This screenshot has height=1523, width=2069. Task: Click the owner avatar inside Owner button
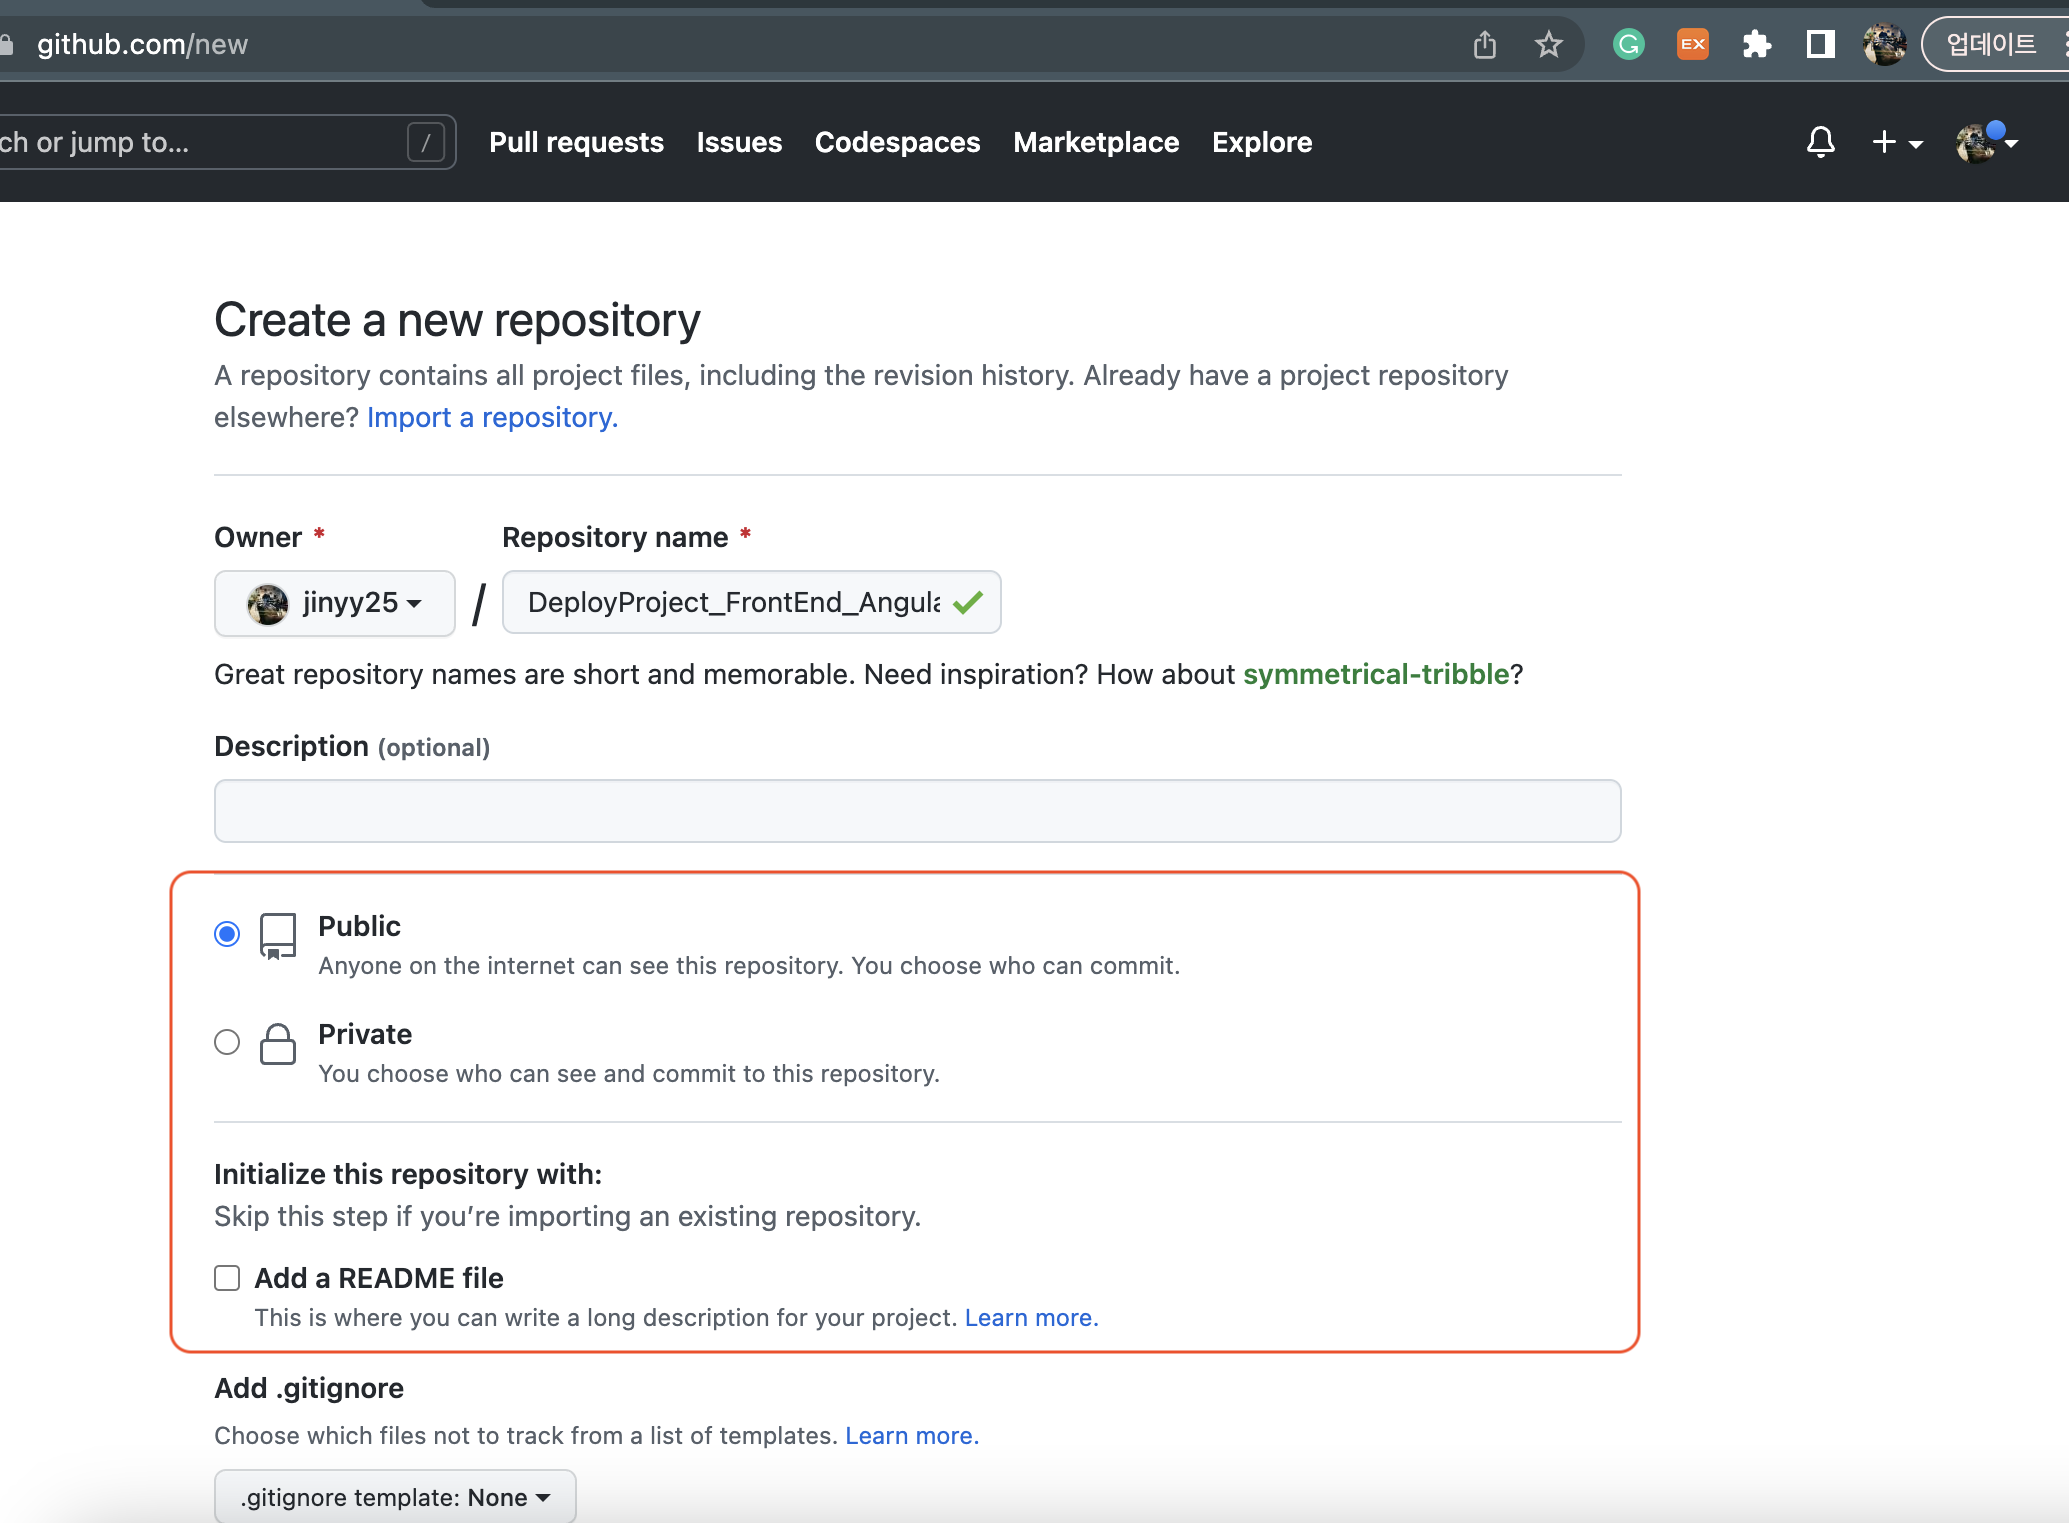coord(268,603)
